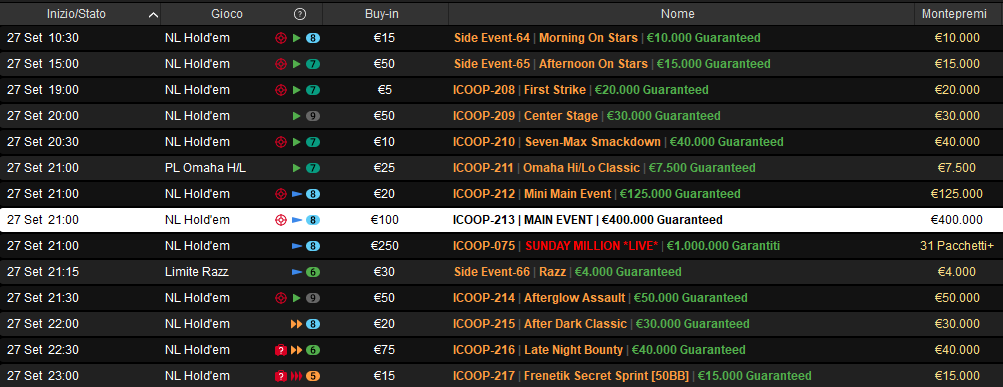Click the triple-arrow hyper speed icon on ICOOP-217 row
The width and height of the screenshot is (1003, 387).
point(297,376)
